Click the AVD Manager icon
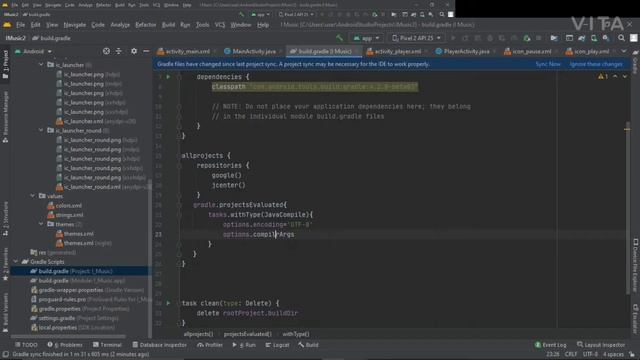This screenshot has width=640, height=360. click(594, 38)
